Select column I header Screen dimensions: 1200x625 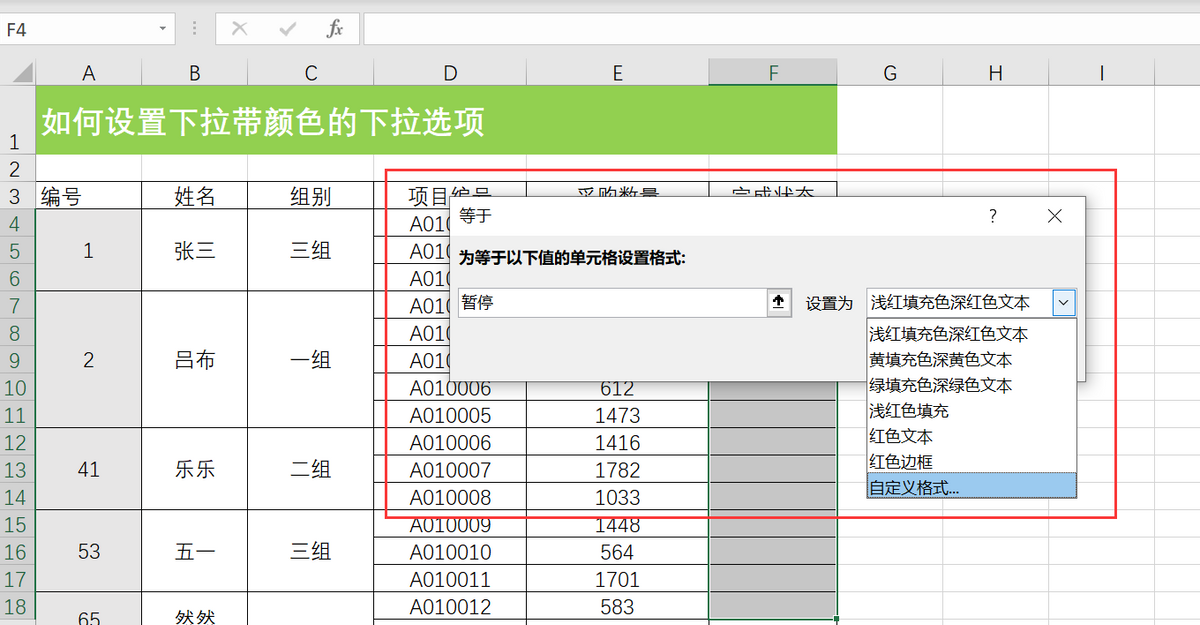tap(1101, 73)
